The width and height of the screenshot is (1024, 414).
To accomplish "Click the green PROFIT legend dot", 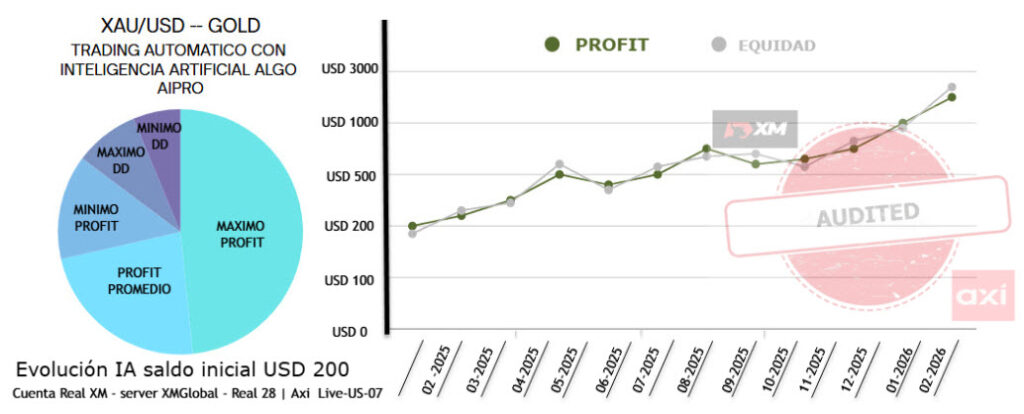I will click(552, 44).
